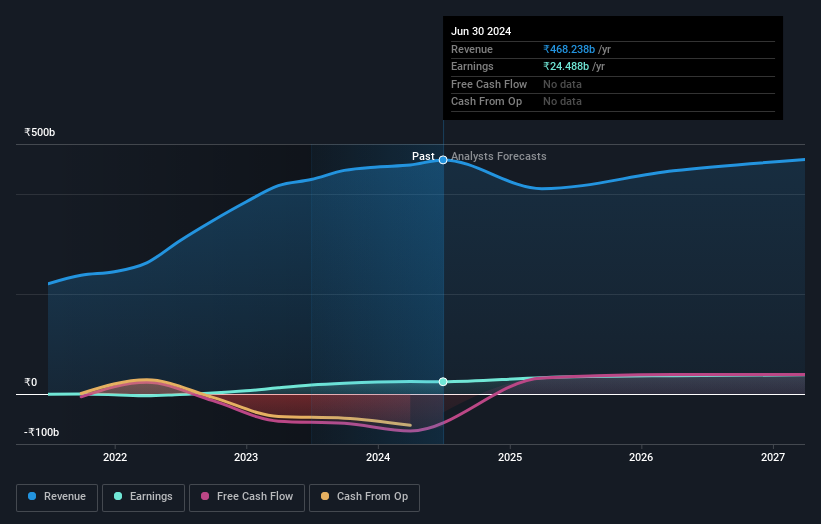This screenshot has height=524, width=821.
Task: Click the ₹500b y-axis label
Action: pos(39,132)
